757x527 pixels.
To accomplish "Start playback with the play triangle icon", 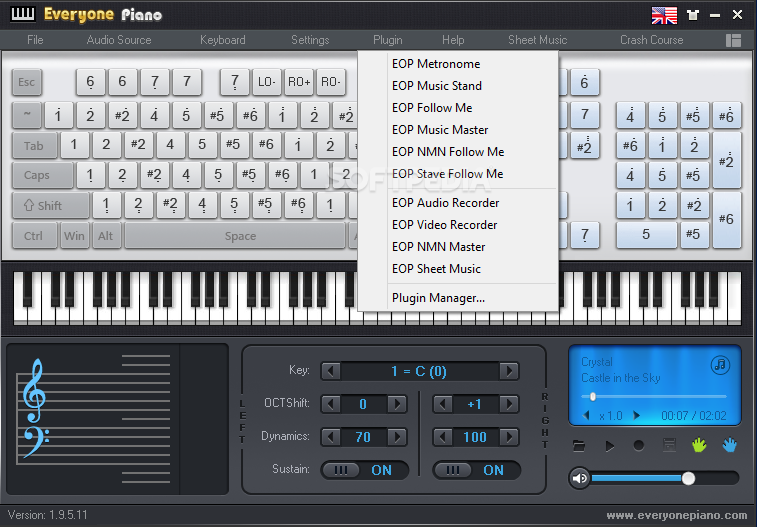I will coord(610,446).
